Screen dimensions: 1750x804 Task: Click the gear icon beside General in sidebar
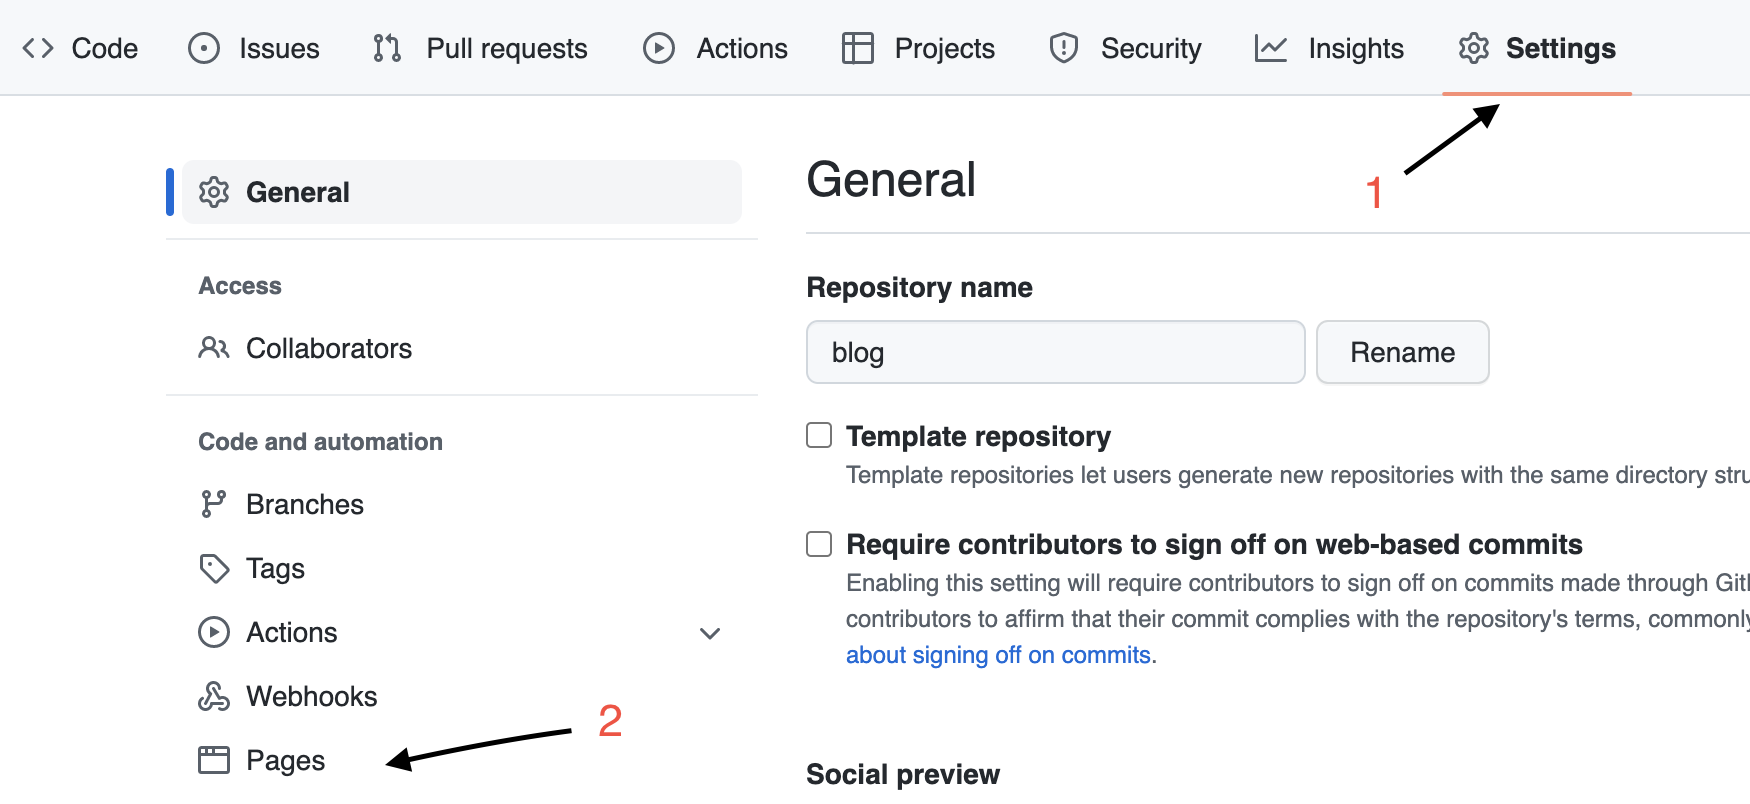(214, 192)
